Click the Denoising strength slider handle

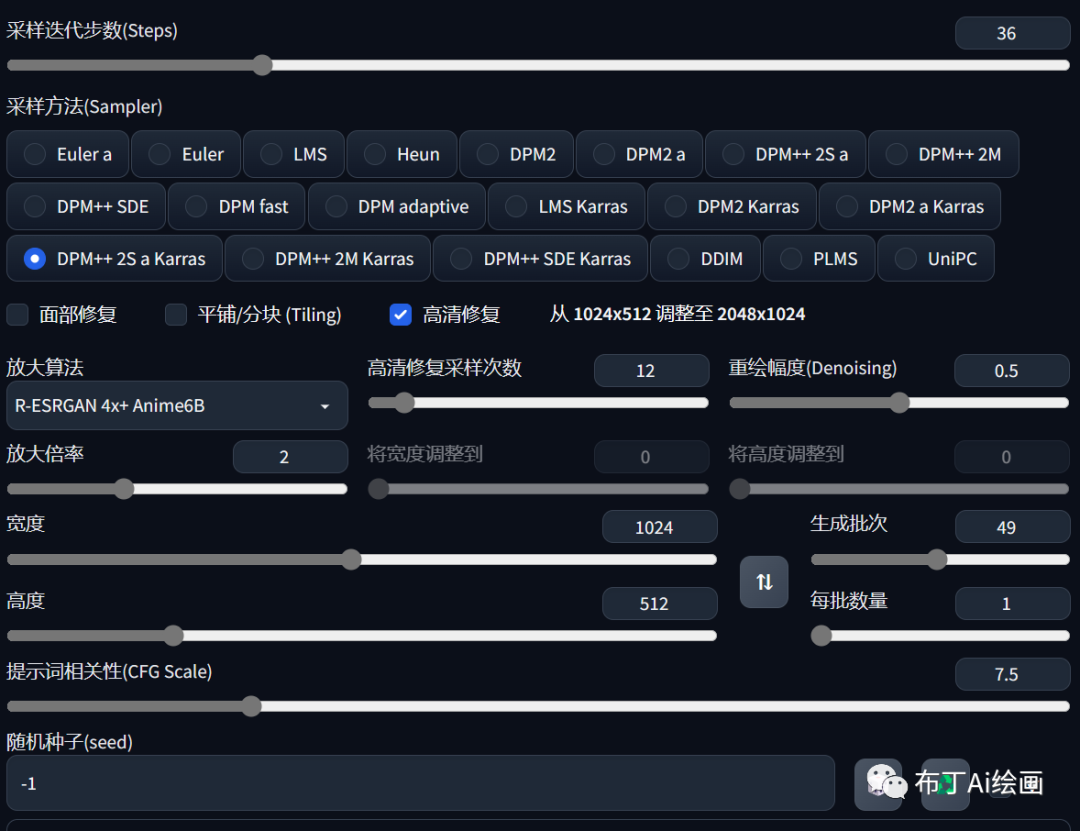point(899,403)
